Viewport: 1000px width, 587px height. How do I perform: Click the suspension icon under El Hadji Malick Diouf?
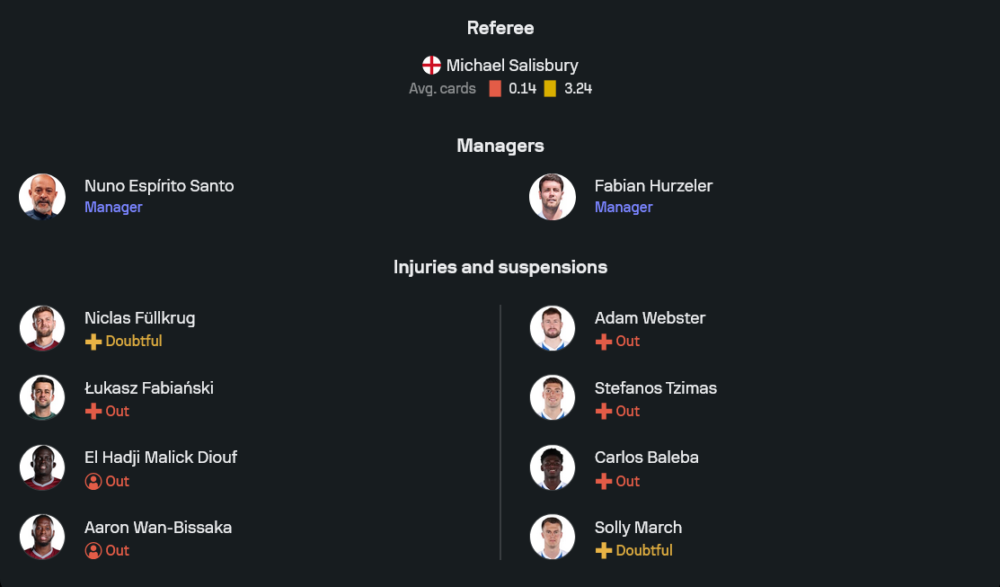point(93,482)
